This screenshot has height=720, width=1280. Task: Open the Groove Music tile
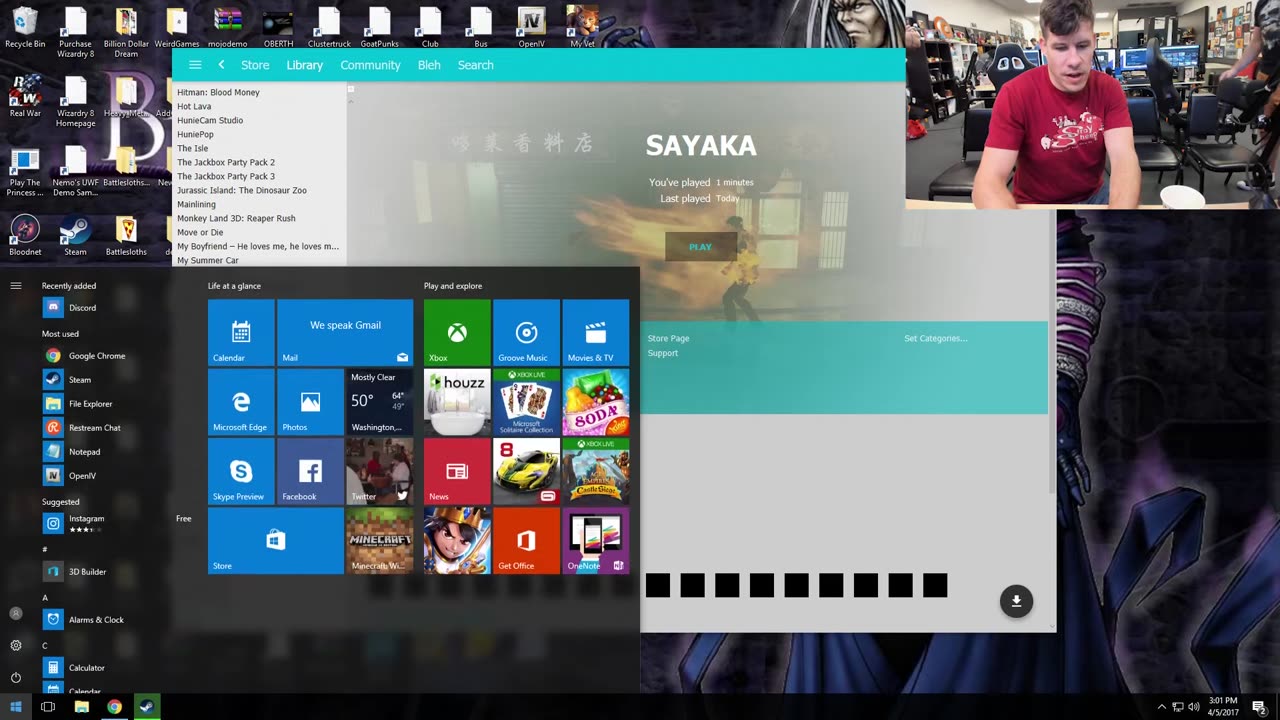526,332
